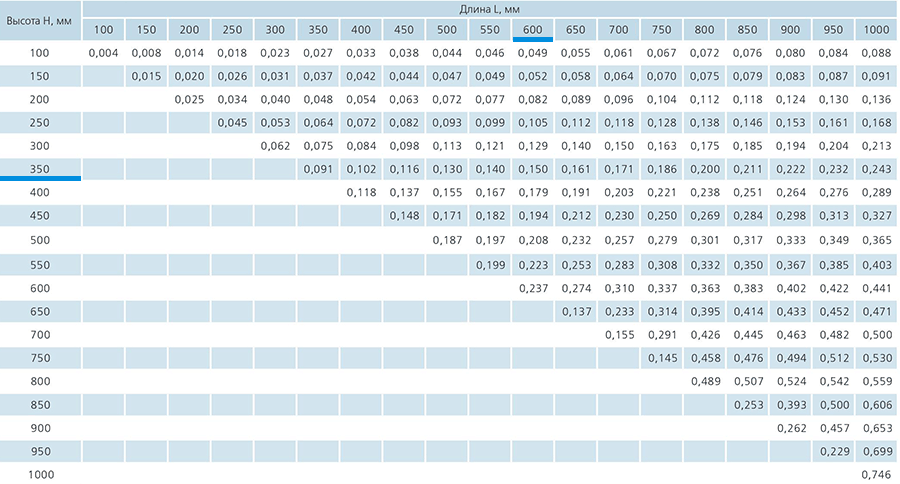900x484 pixels.
Task: Select height row header 100
Action: point(40,53)
